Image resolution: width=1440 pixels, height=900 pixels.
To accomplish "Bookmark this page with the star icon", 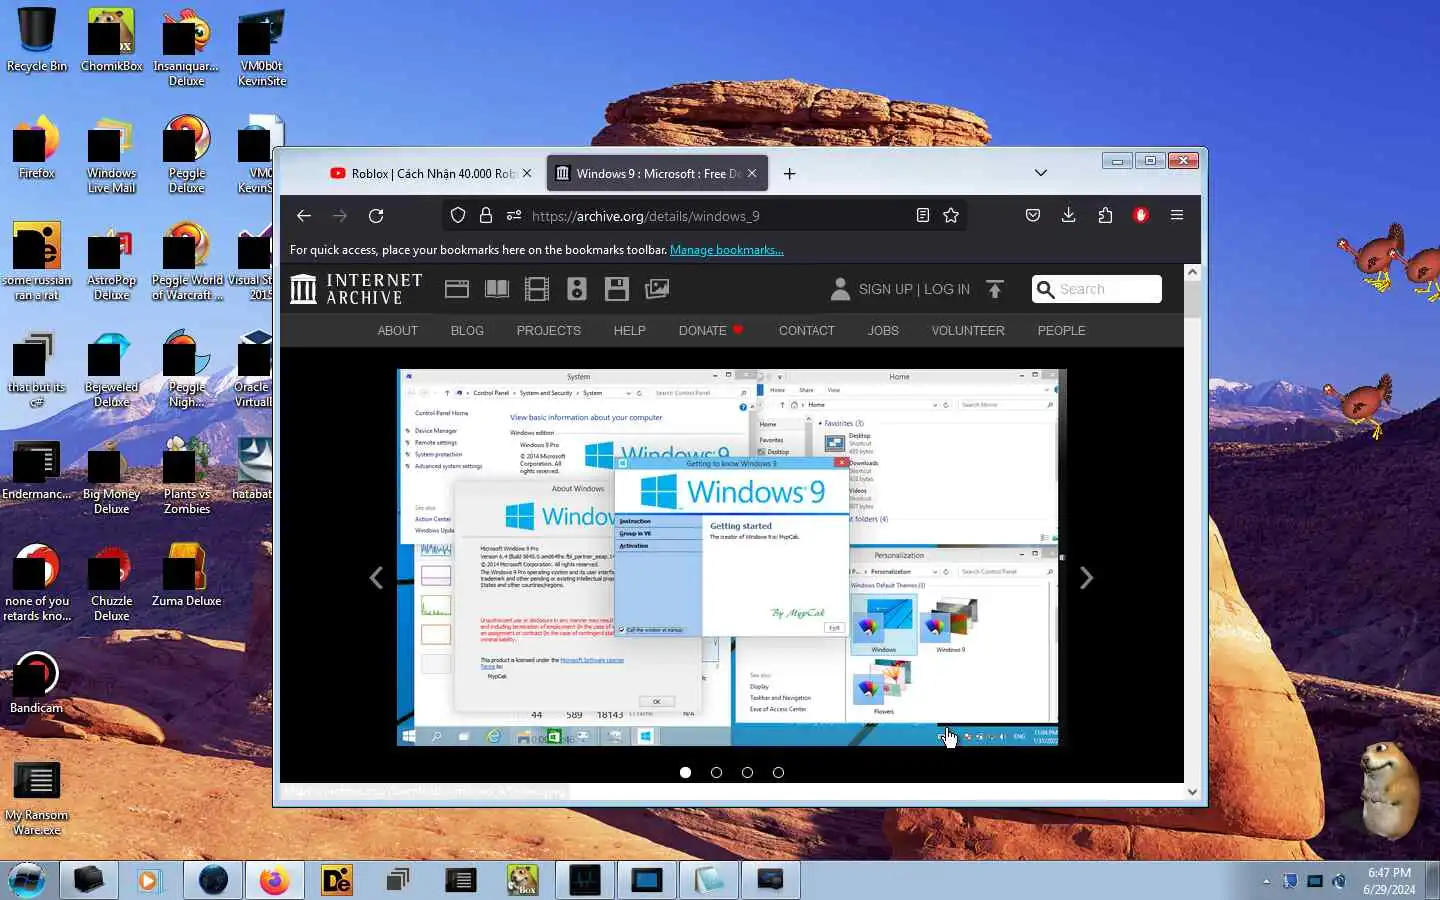I will pyautogui.click(x=951, y=215).
